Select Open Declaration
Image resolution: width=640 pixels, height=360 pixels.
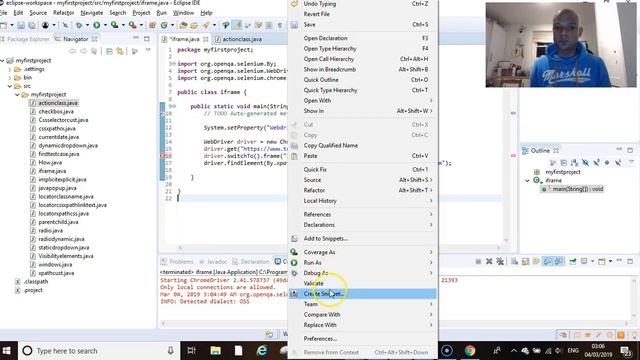pos(362,38)
